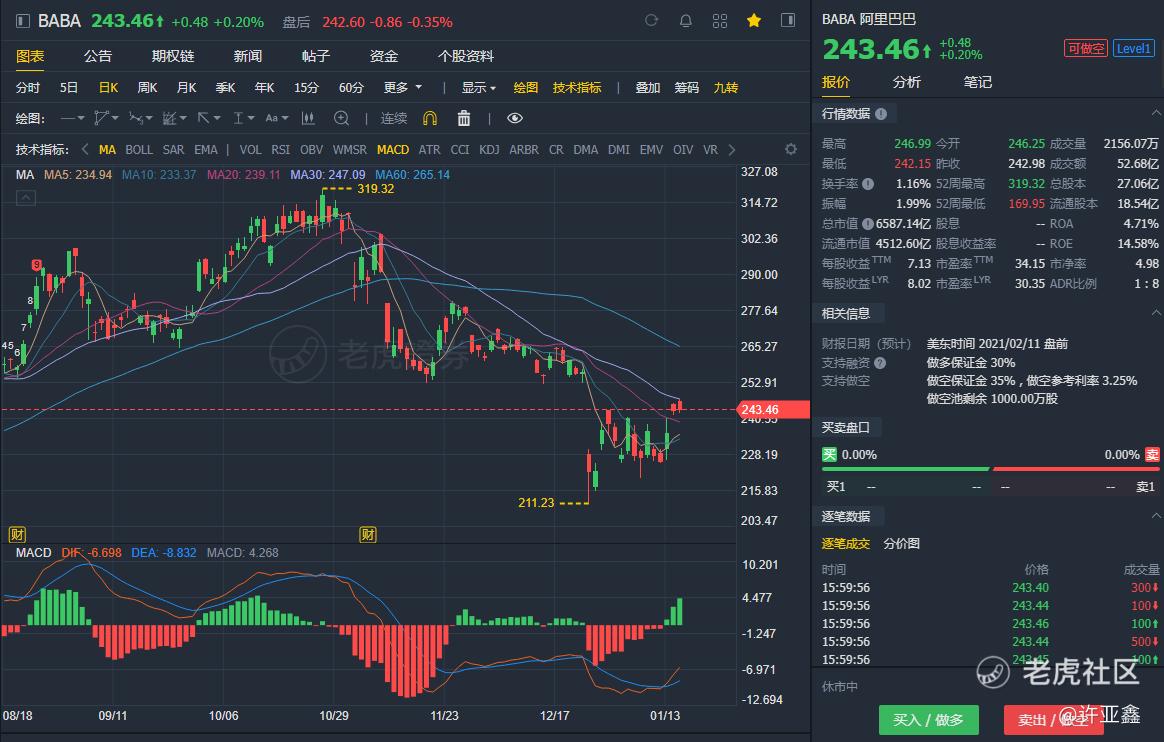Click the left 财 earnings marker
This screenshot has width=1164, height=742.
pyautogui.click(x=17, y=534)
